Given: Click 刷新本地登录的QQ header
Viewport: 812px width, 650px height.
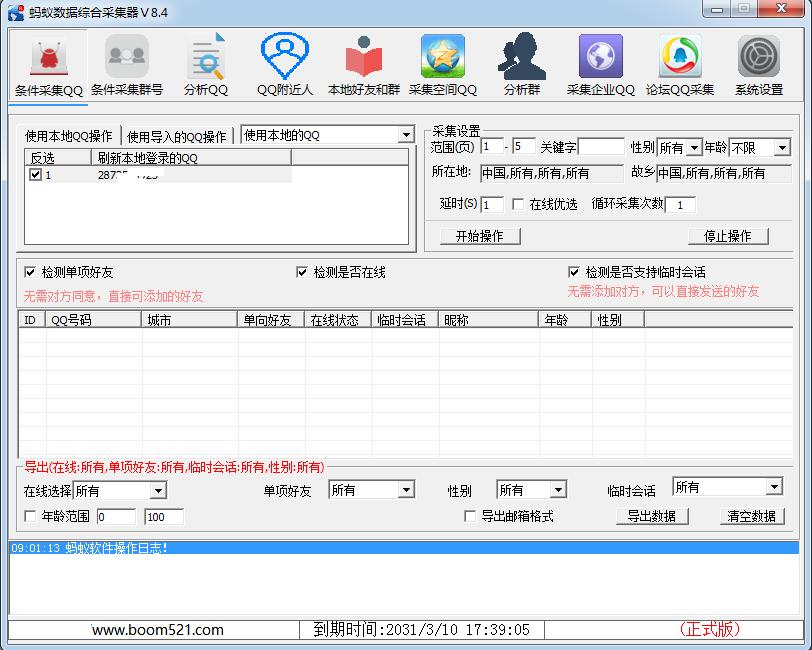Looking at the screenshot, I should tap(191, 157).
